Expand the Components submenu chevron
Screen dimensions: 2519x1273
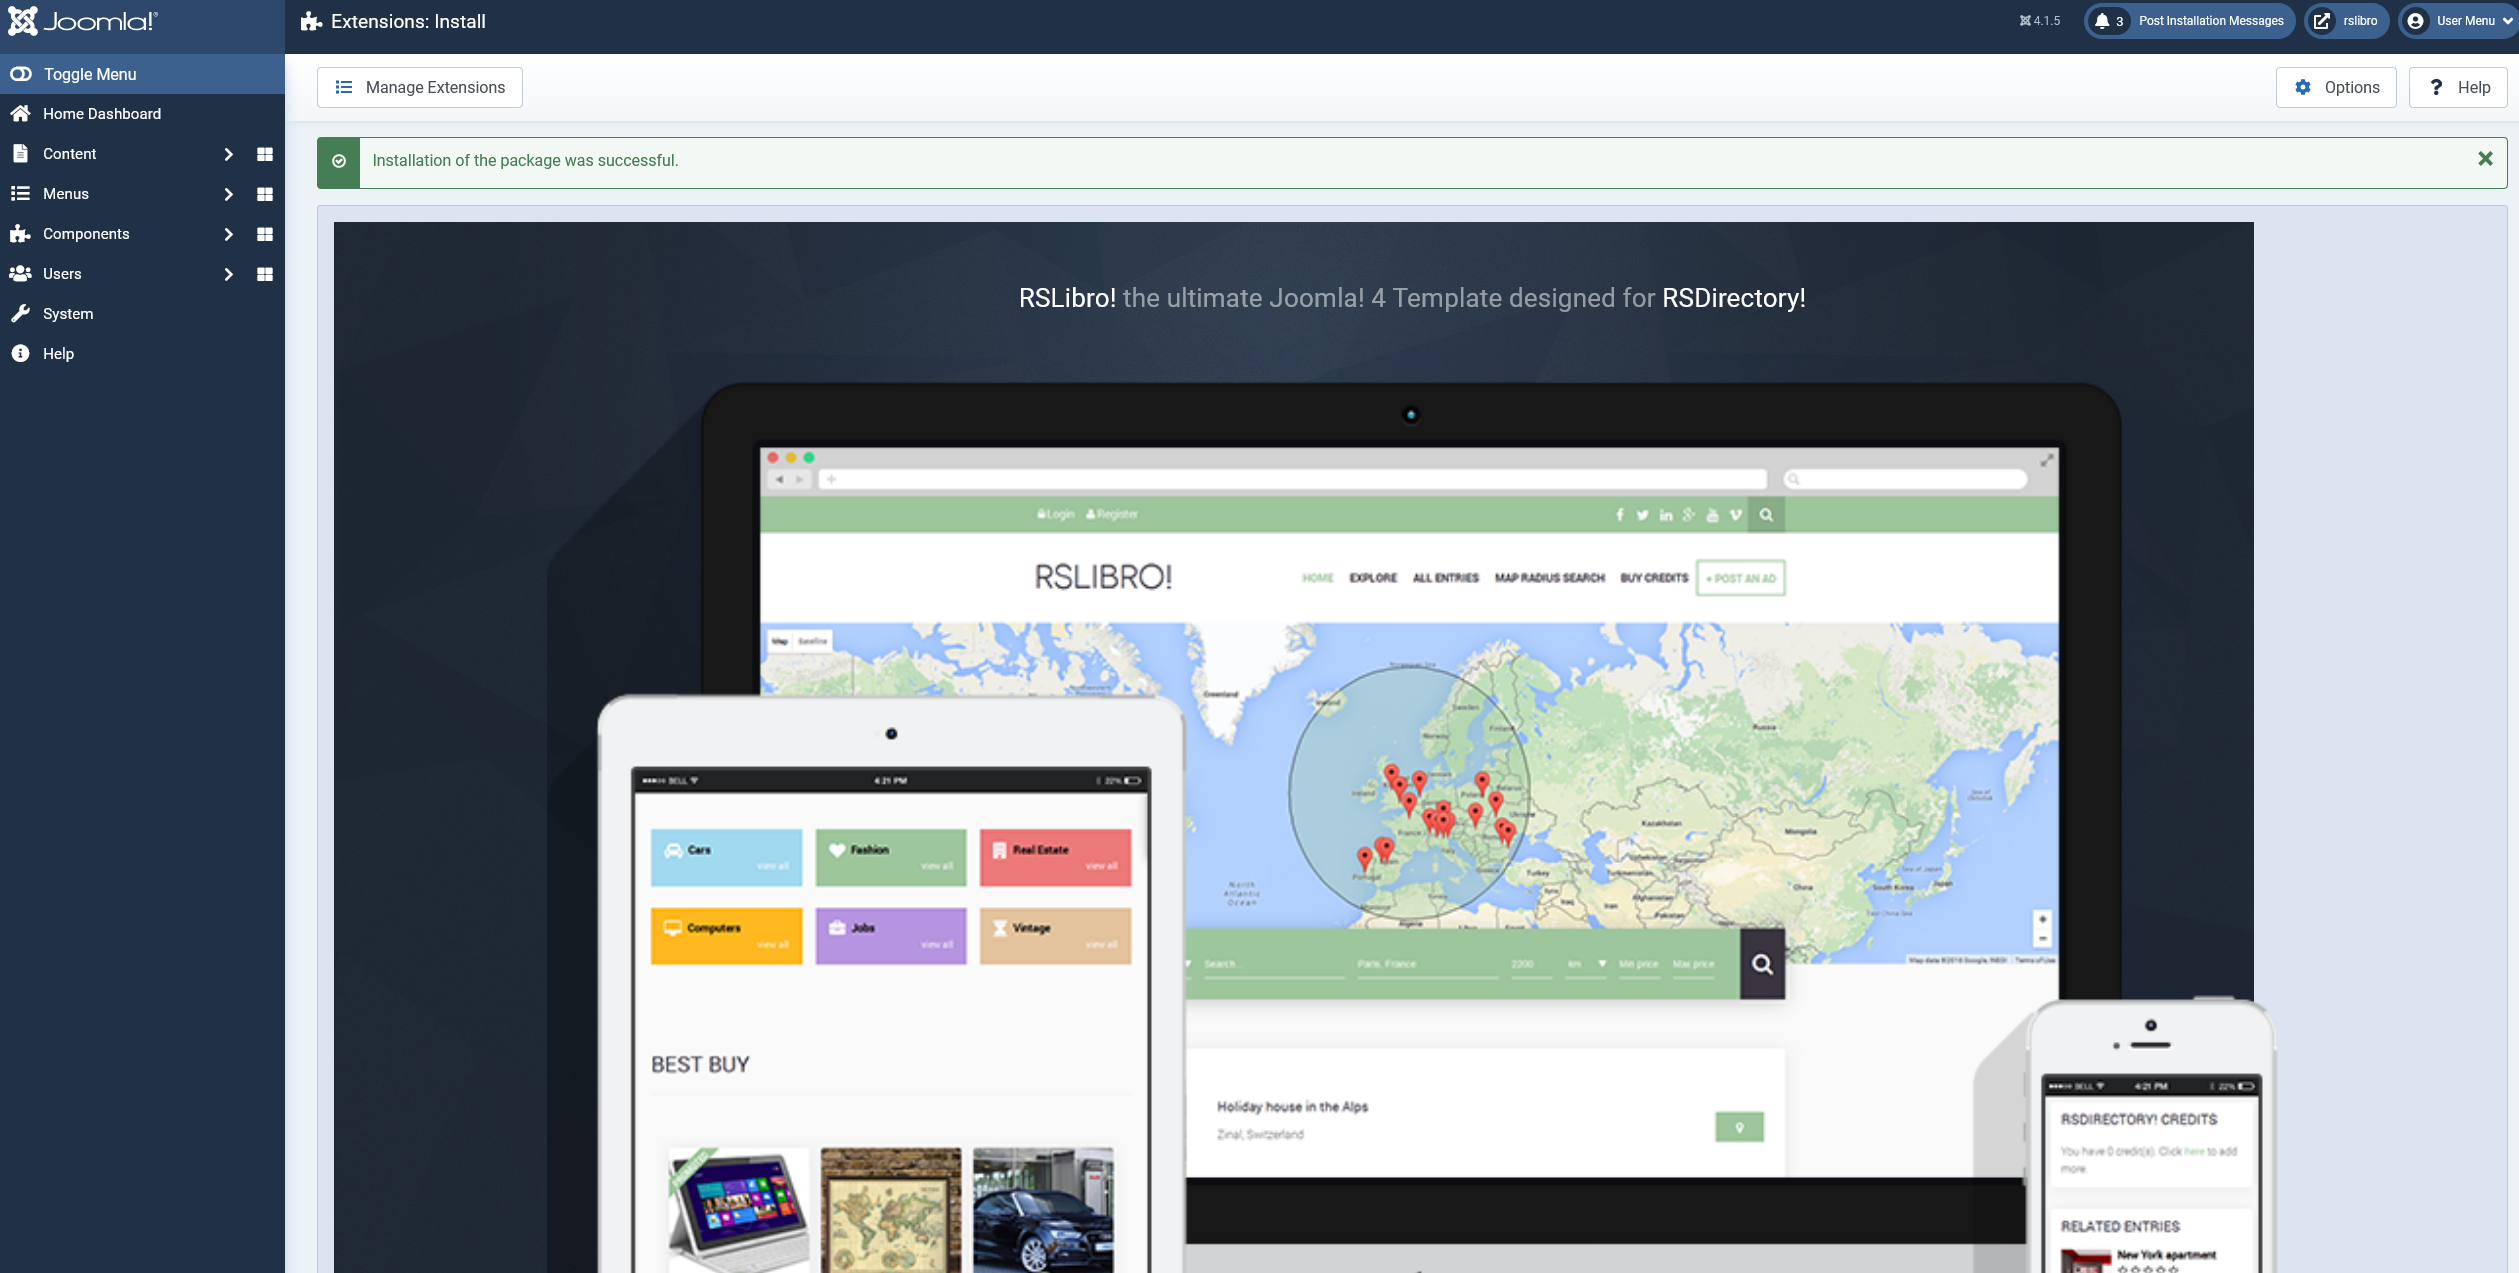click(x=228, y=234)
